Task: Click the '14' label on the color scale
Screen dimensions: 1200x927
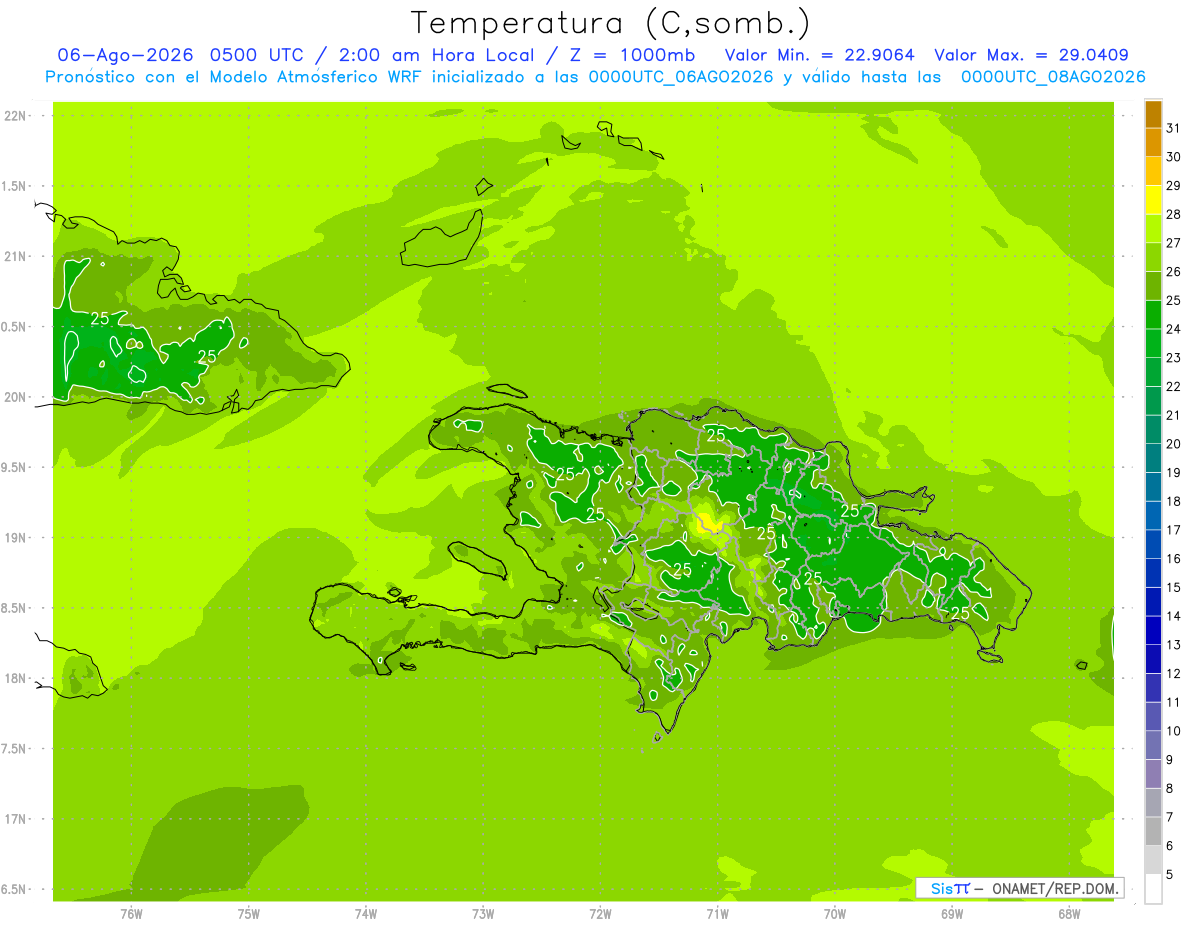Action: [1174, 616]
